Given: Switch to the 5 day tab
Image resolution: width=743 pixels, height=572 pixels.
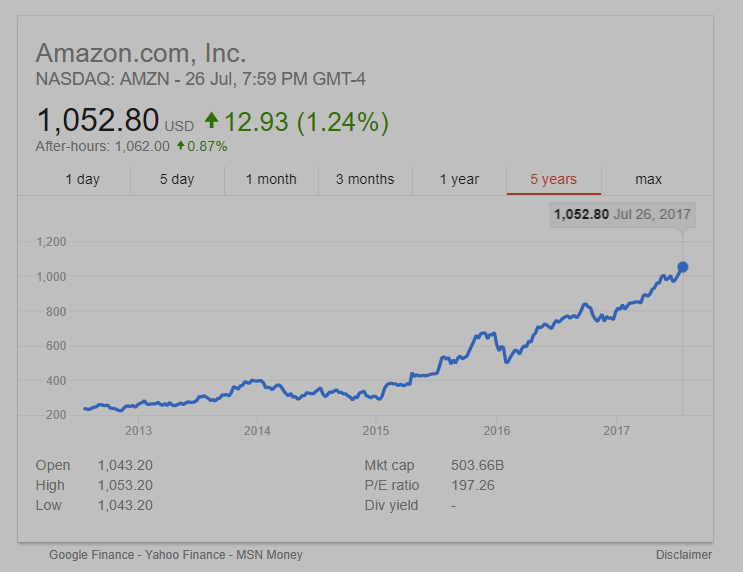Looking at the screenshot, I should click(x=177, y=180).
